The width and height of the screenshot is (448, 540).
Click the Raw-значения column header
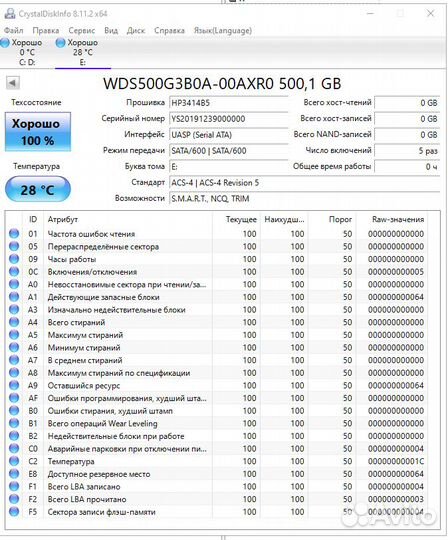click(x=392, y=219)
